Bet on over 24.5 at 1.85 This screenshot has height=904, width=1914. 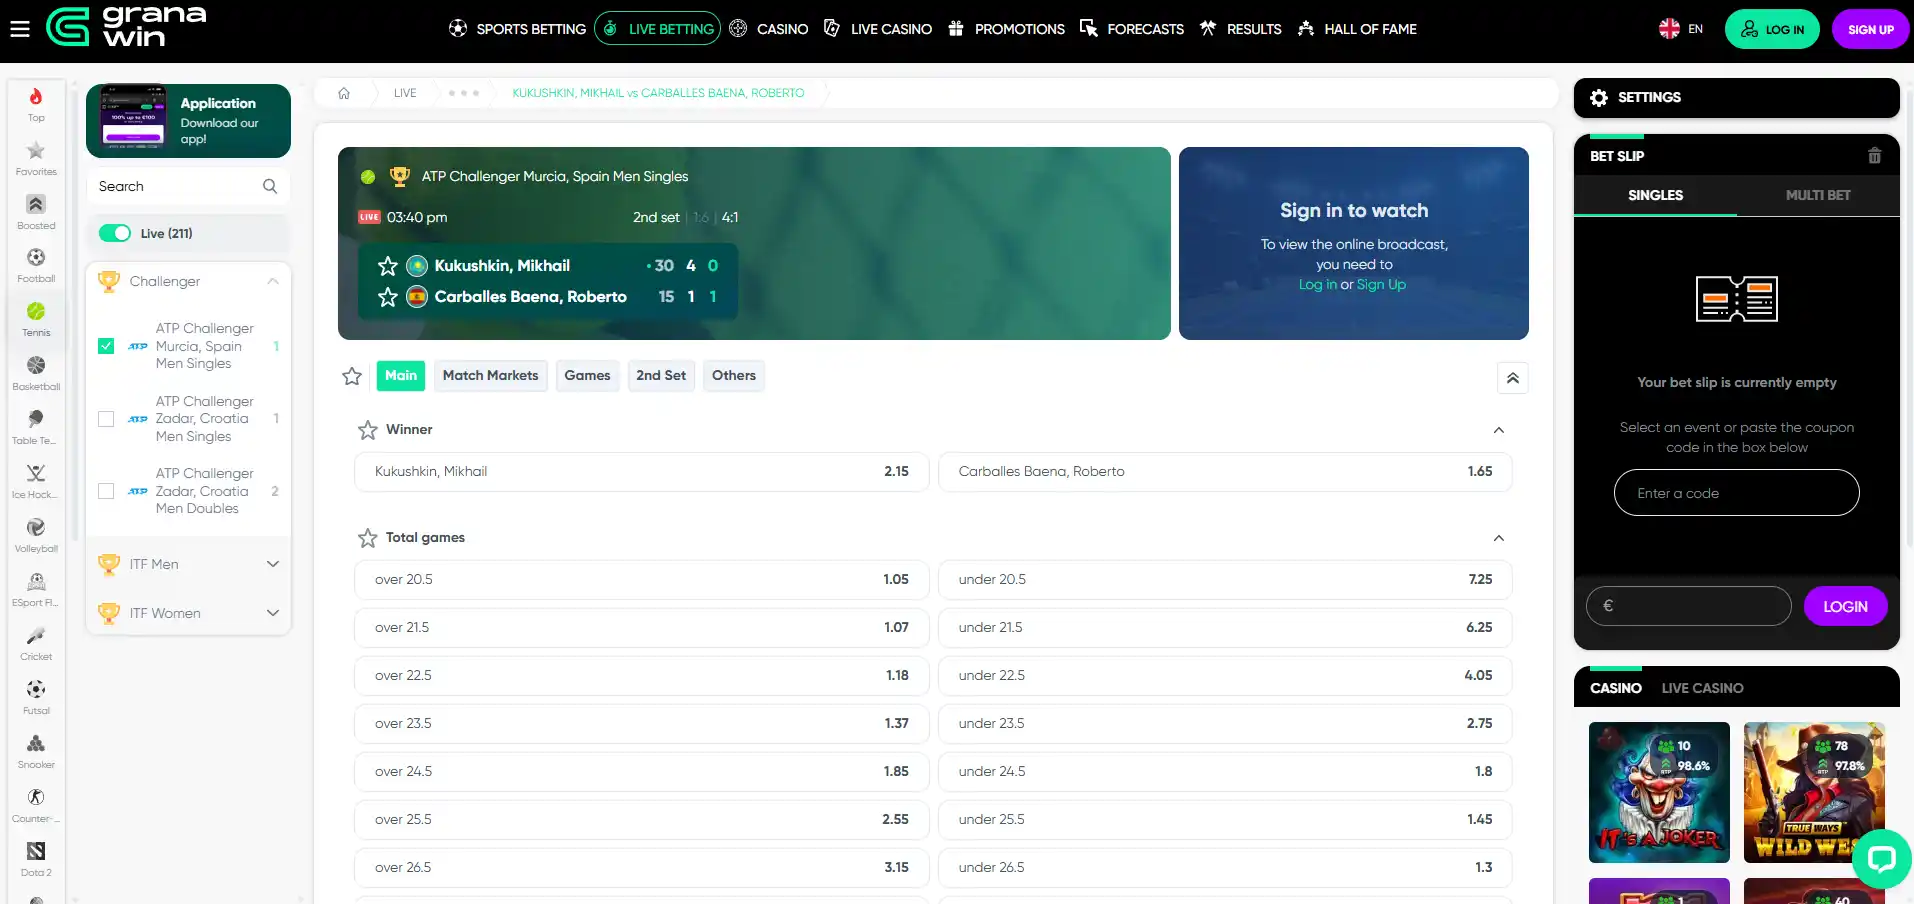click(x=641, y=772)
